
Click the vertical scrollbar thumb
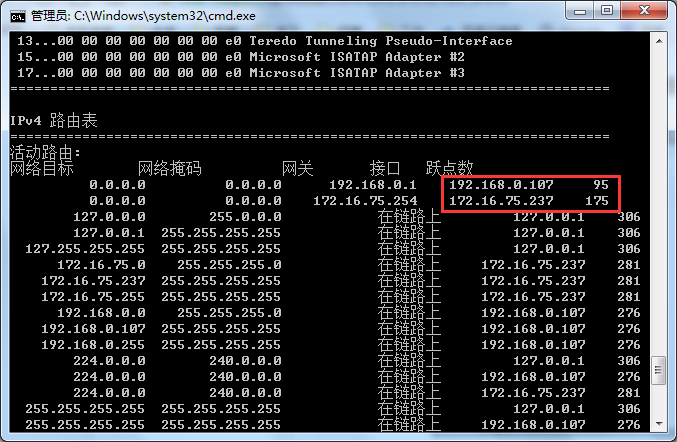tap(659, 370)
